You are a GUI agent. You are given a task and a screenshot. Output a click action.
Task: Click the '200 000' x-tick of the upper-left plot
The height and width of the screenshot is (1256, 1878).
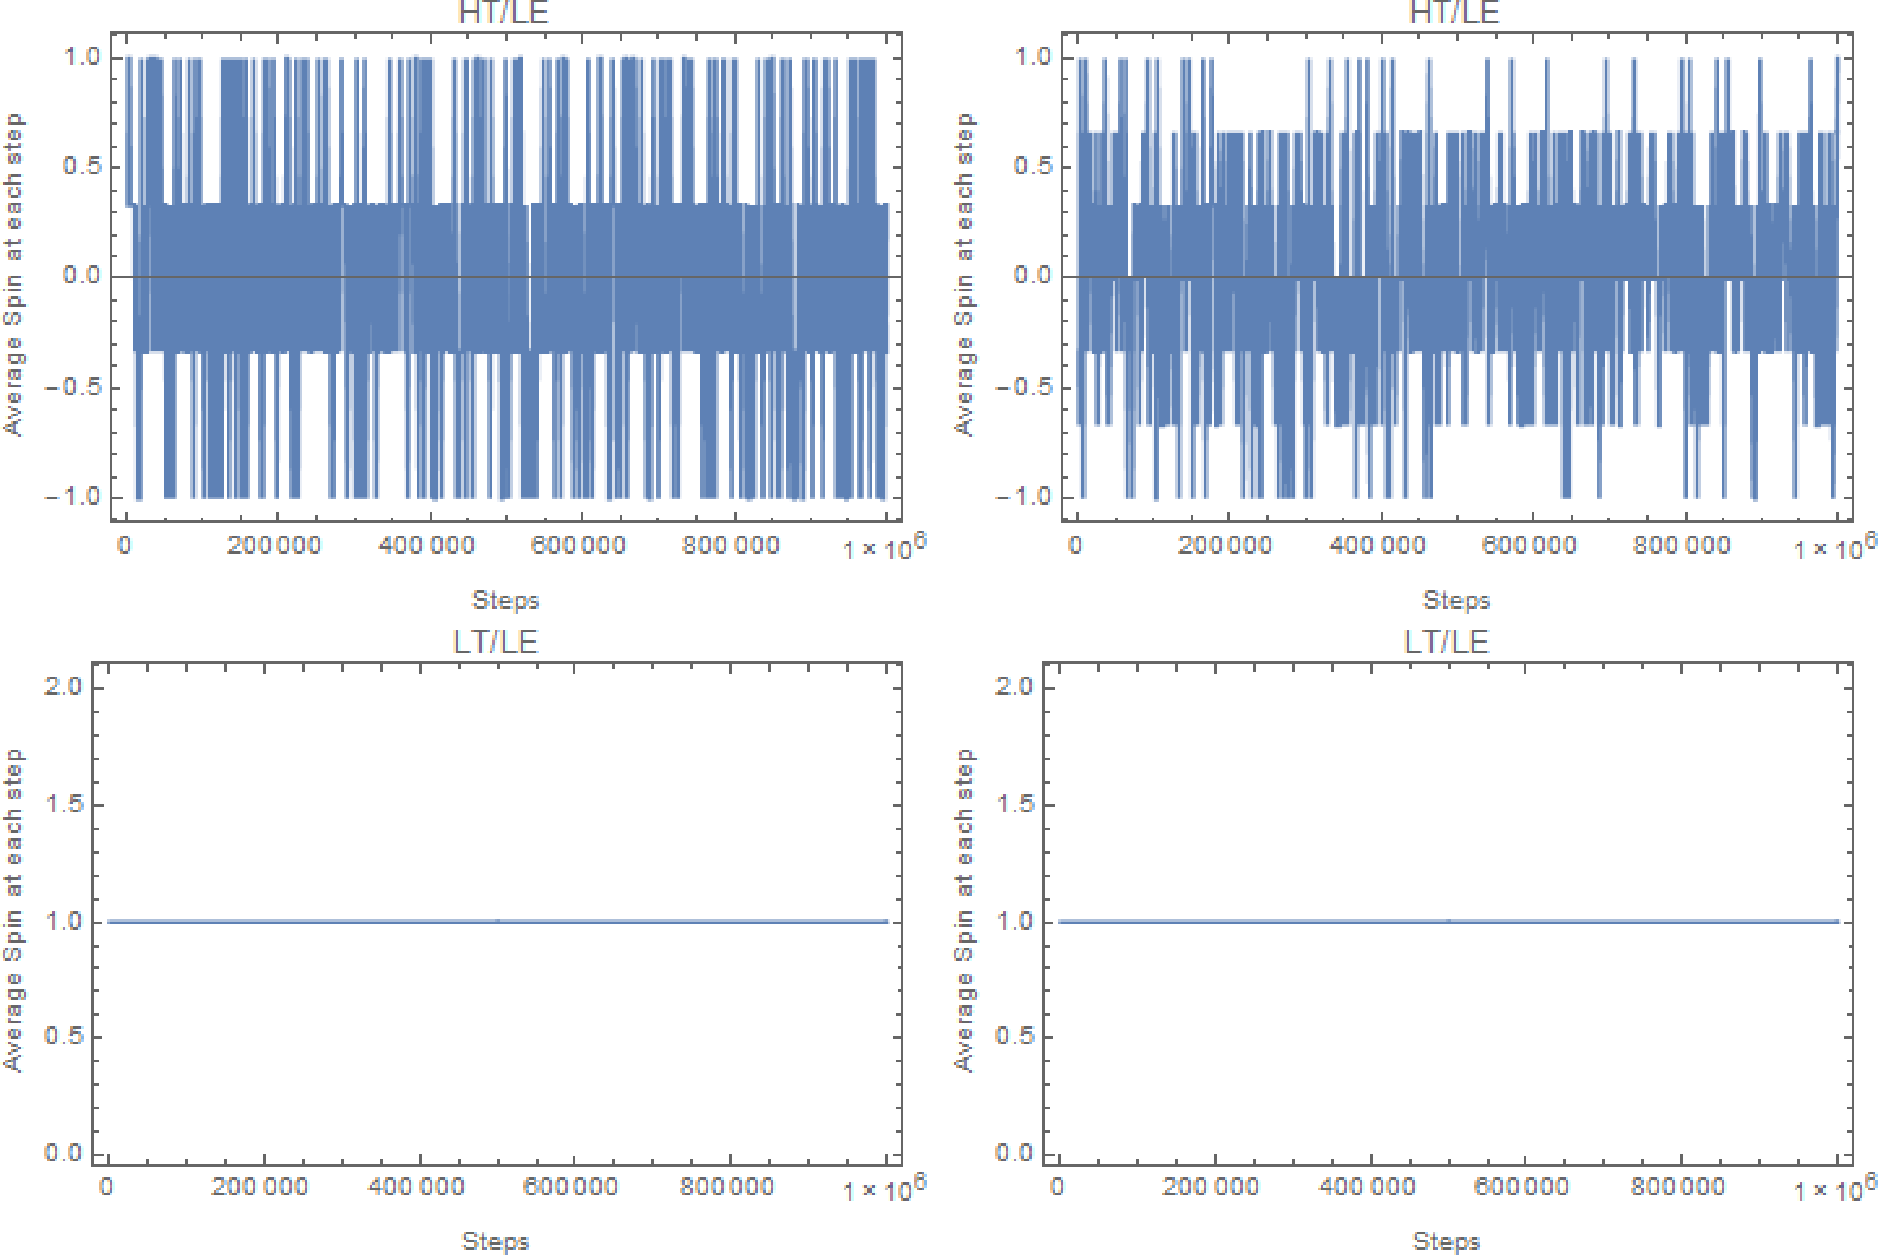coord(274,546)
